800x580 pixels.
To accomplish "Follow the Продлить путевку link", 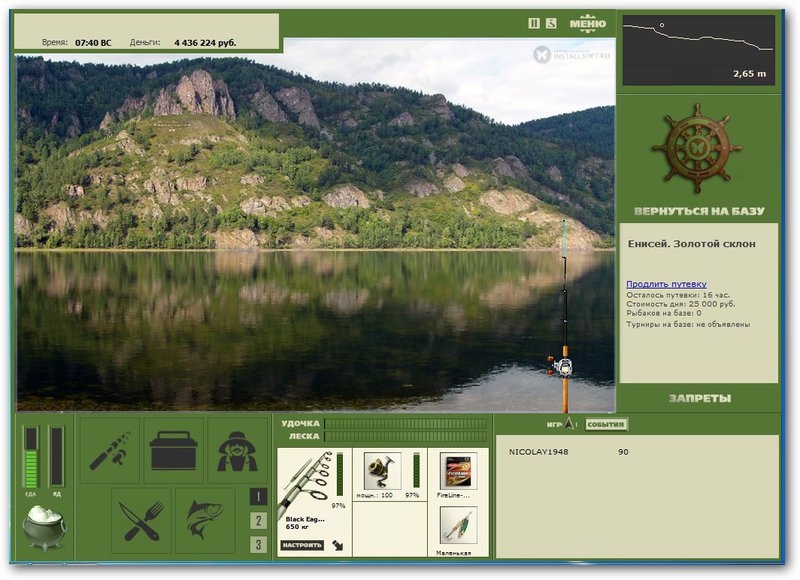I will (x=666, y=284).
